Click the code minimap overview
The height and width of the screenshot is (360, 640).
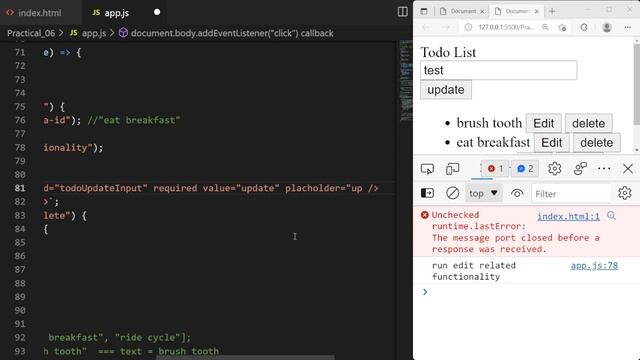(x=406, y=81)
